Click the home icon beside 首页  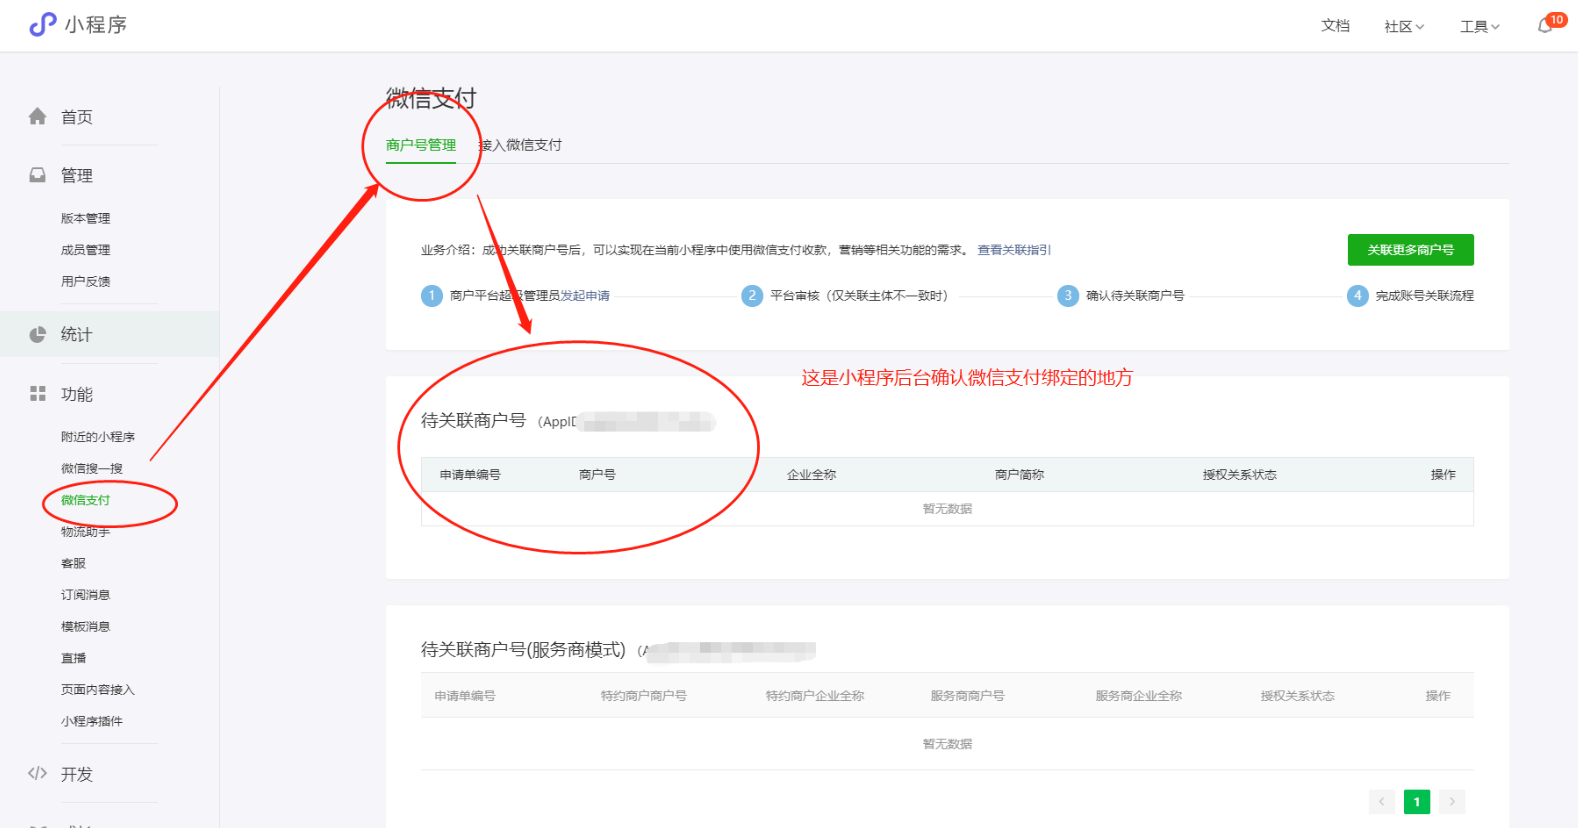click(38, 117)
